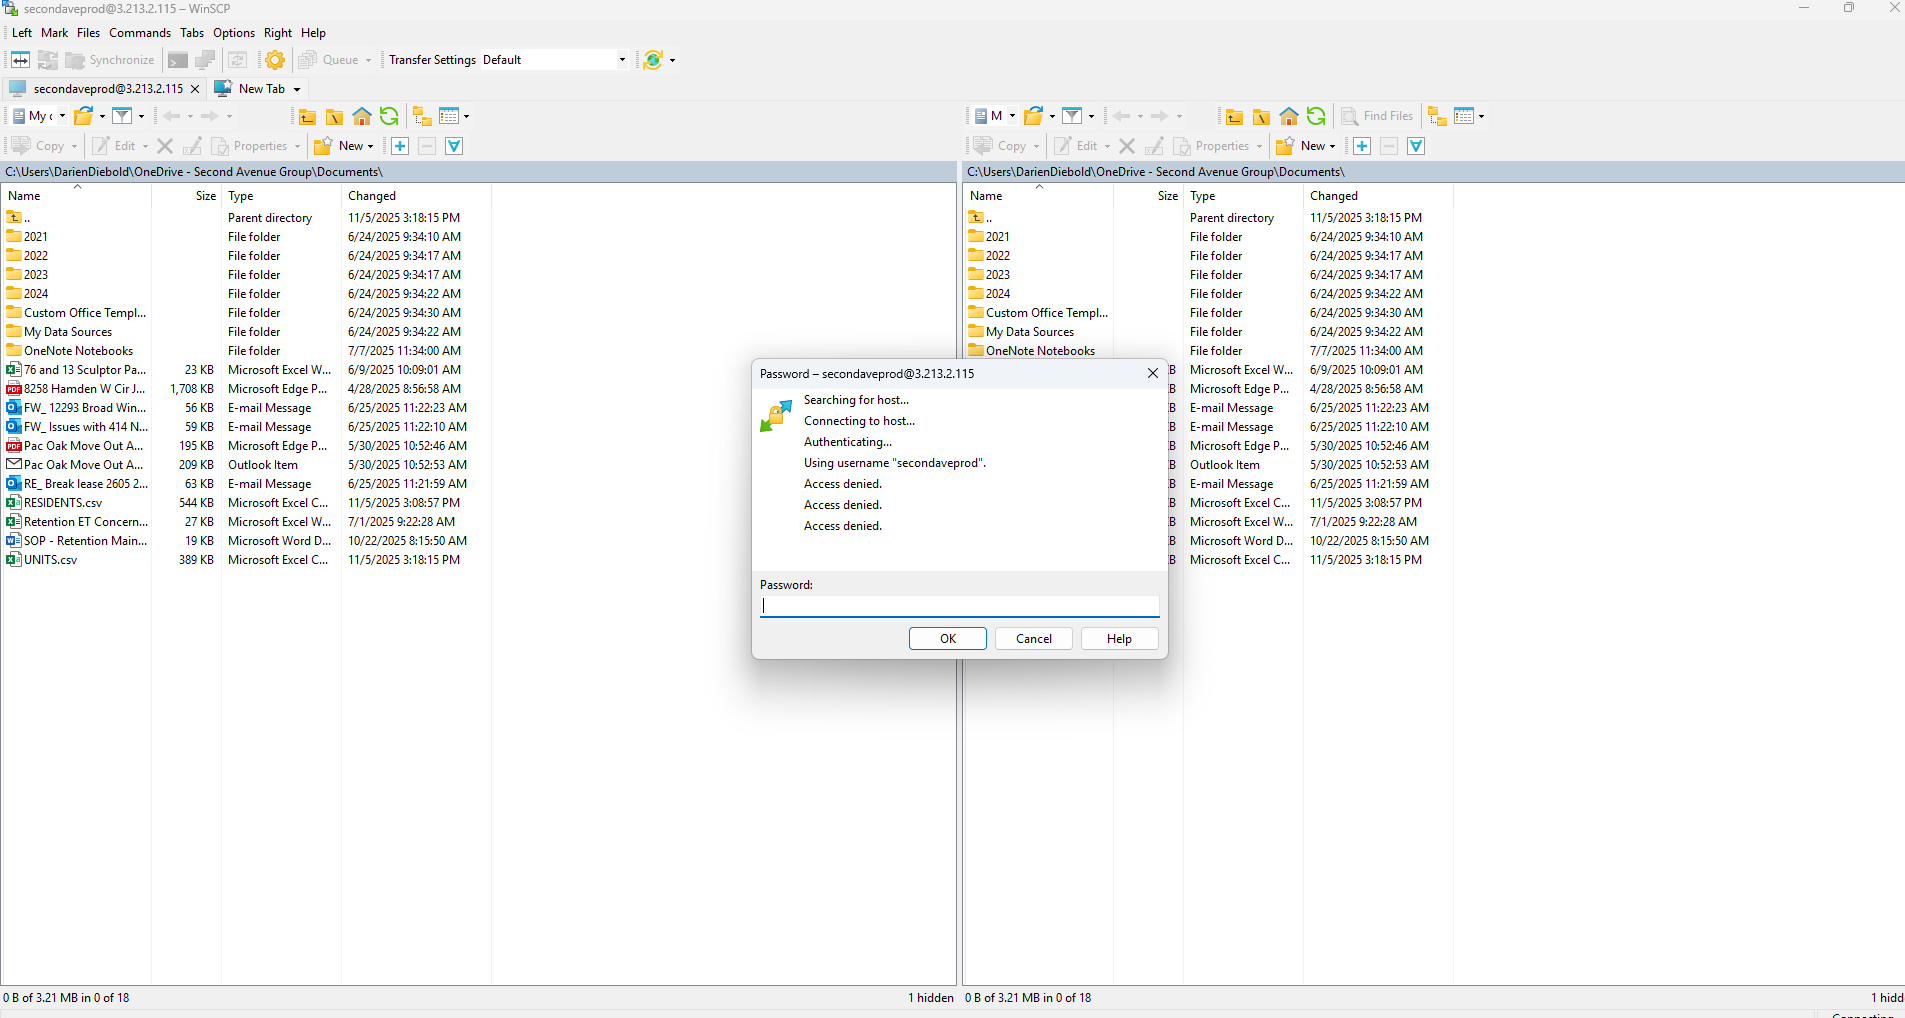The height and width of the screenshot is (1018, 1905).
Task: Close the secondaveprod@3.213.2.115 session tab
Action: pyautogui.click(x=195, y=89)
